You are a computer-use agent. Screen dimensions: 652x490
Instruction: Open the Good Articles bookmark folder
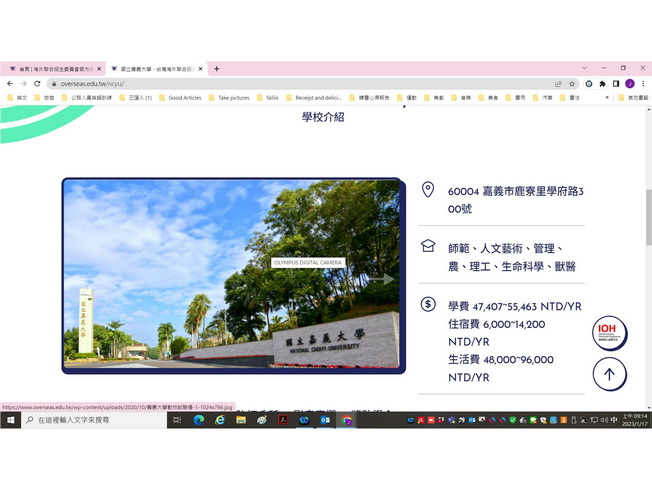tap(180, 98)
